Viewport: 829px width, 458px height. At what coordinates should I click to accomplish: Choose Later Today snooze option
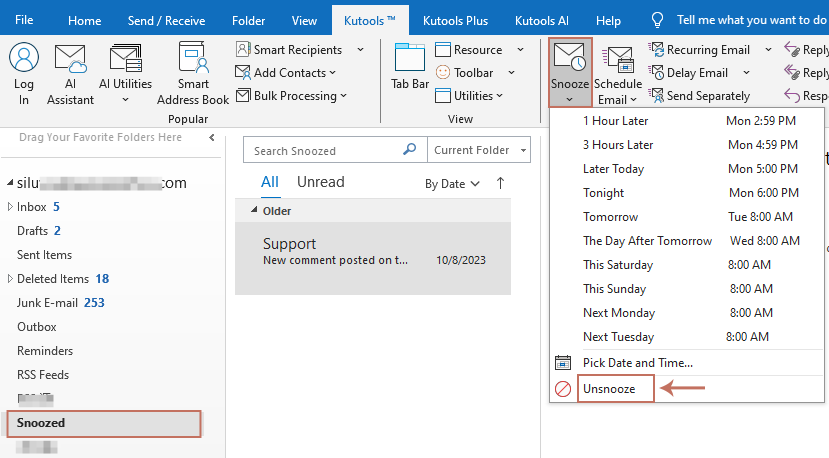tap(687, 169)
